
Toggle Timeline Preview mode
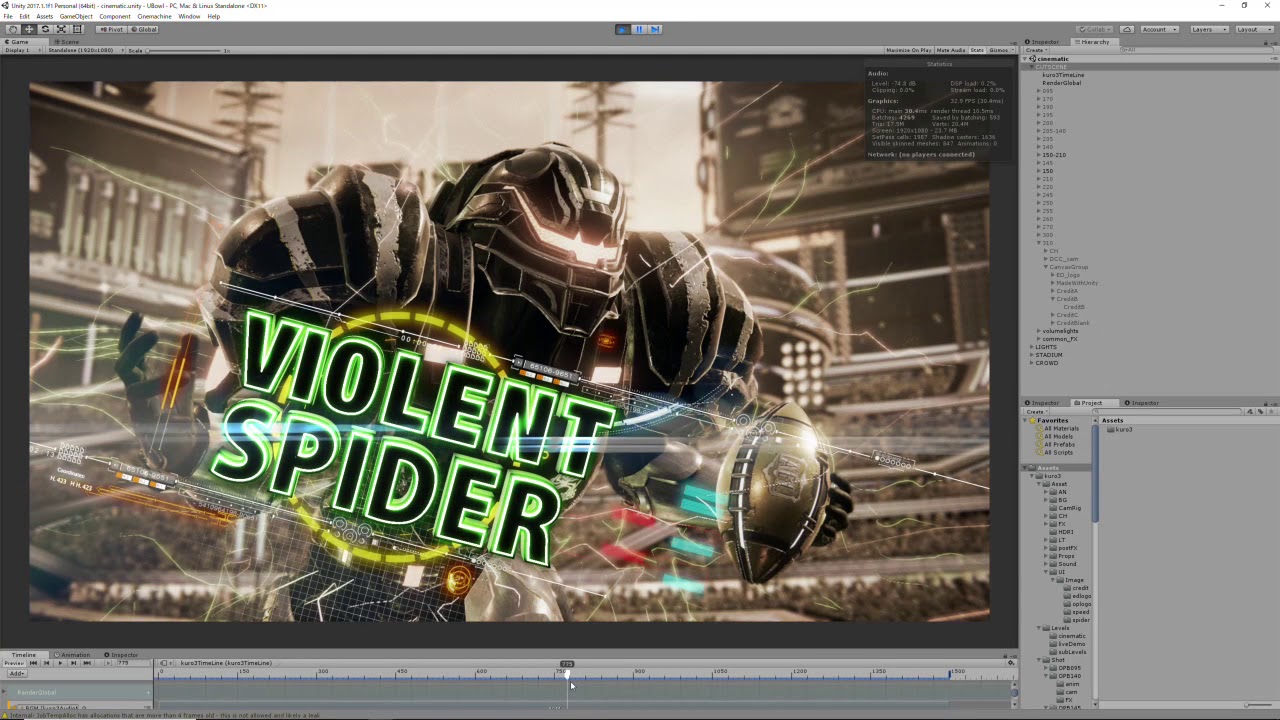point(13,663)
